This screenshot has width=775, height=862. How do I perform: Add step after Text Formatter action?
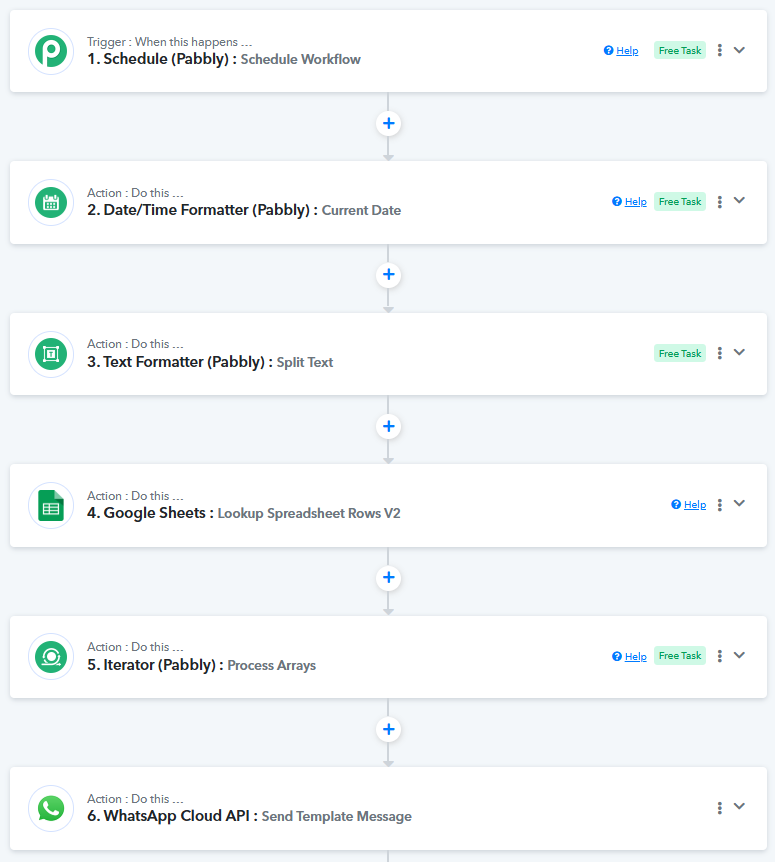pos(389,426)
